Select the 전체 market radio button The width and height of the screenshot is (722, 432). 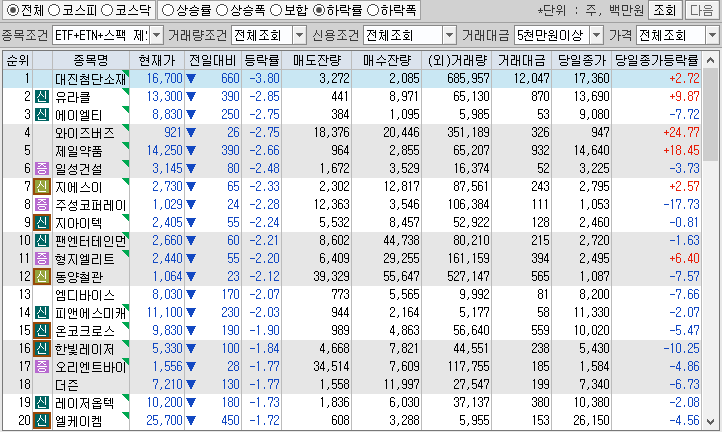12,10
